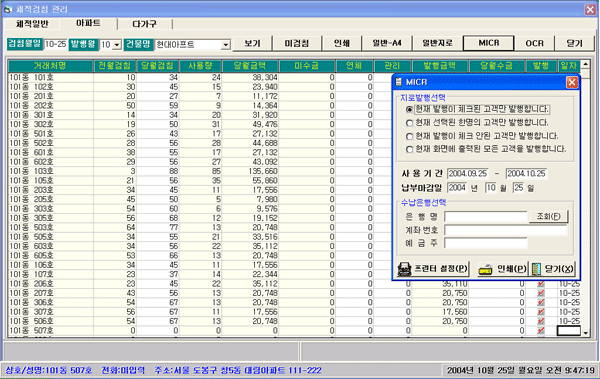The height and width of the screenshot is (379, 600).
Task: Click the yellow print icon beside 인쇄(P)
Action: click(485, 270)
